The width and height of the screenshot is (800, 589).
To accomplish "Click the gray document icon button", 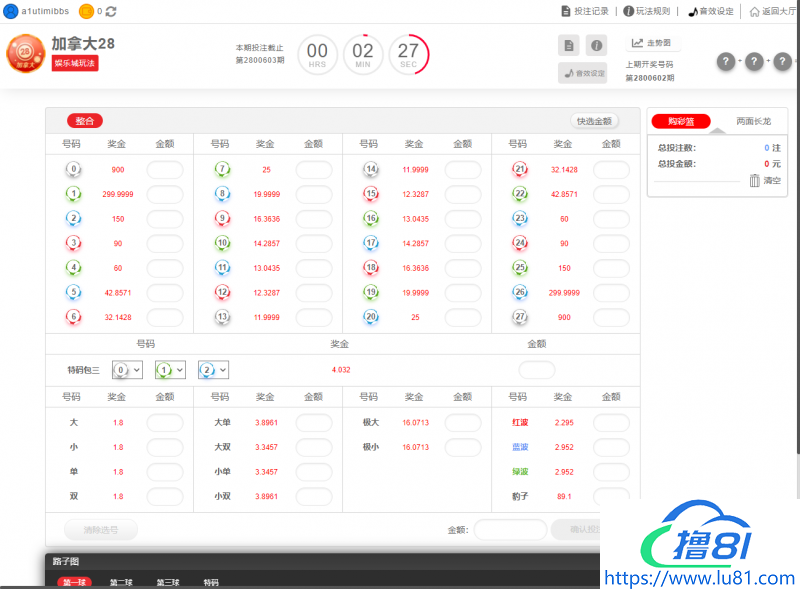I will pyautogui.click(x=568, y=45).
